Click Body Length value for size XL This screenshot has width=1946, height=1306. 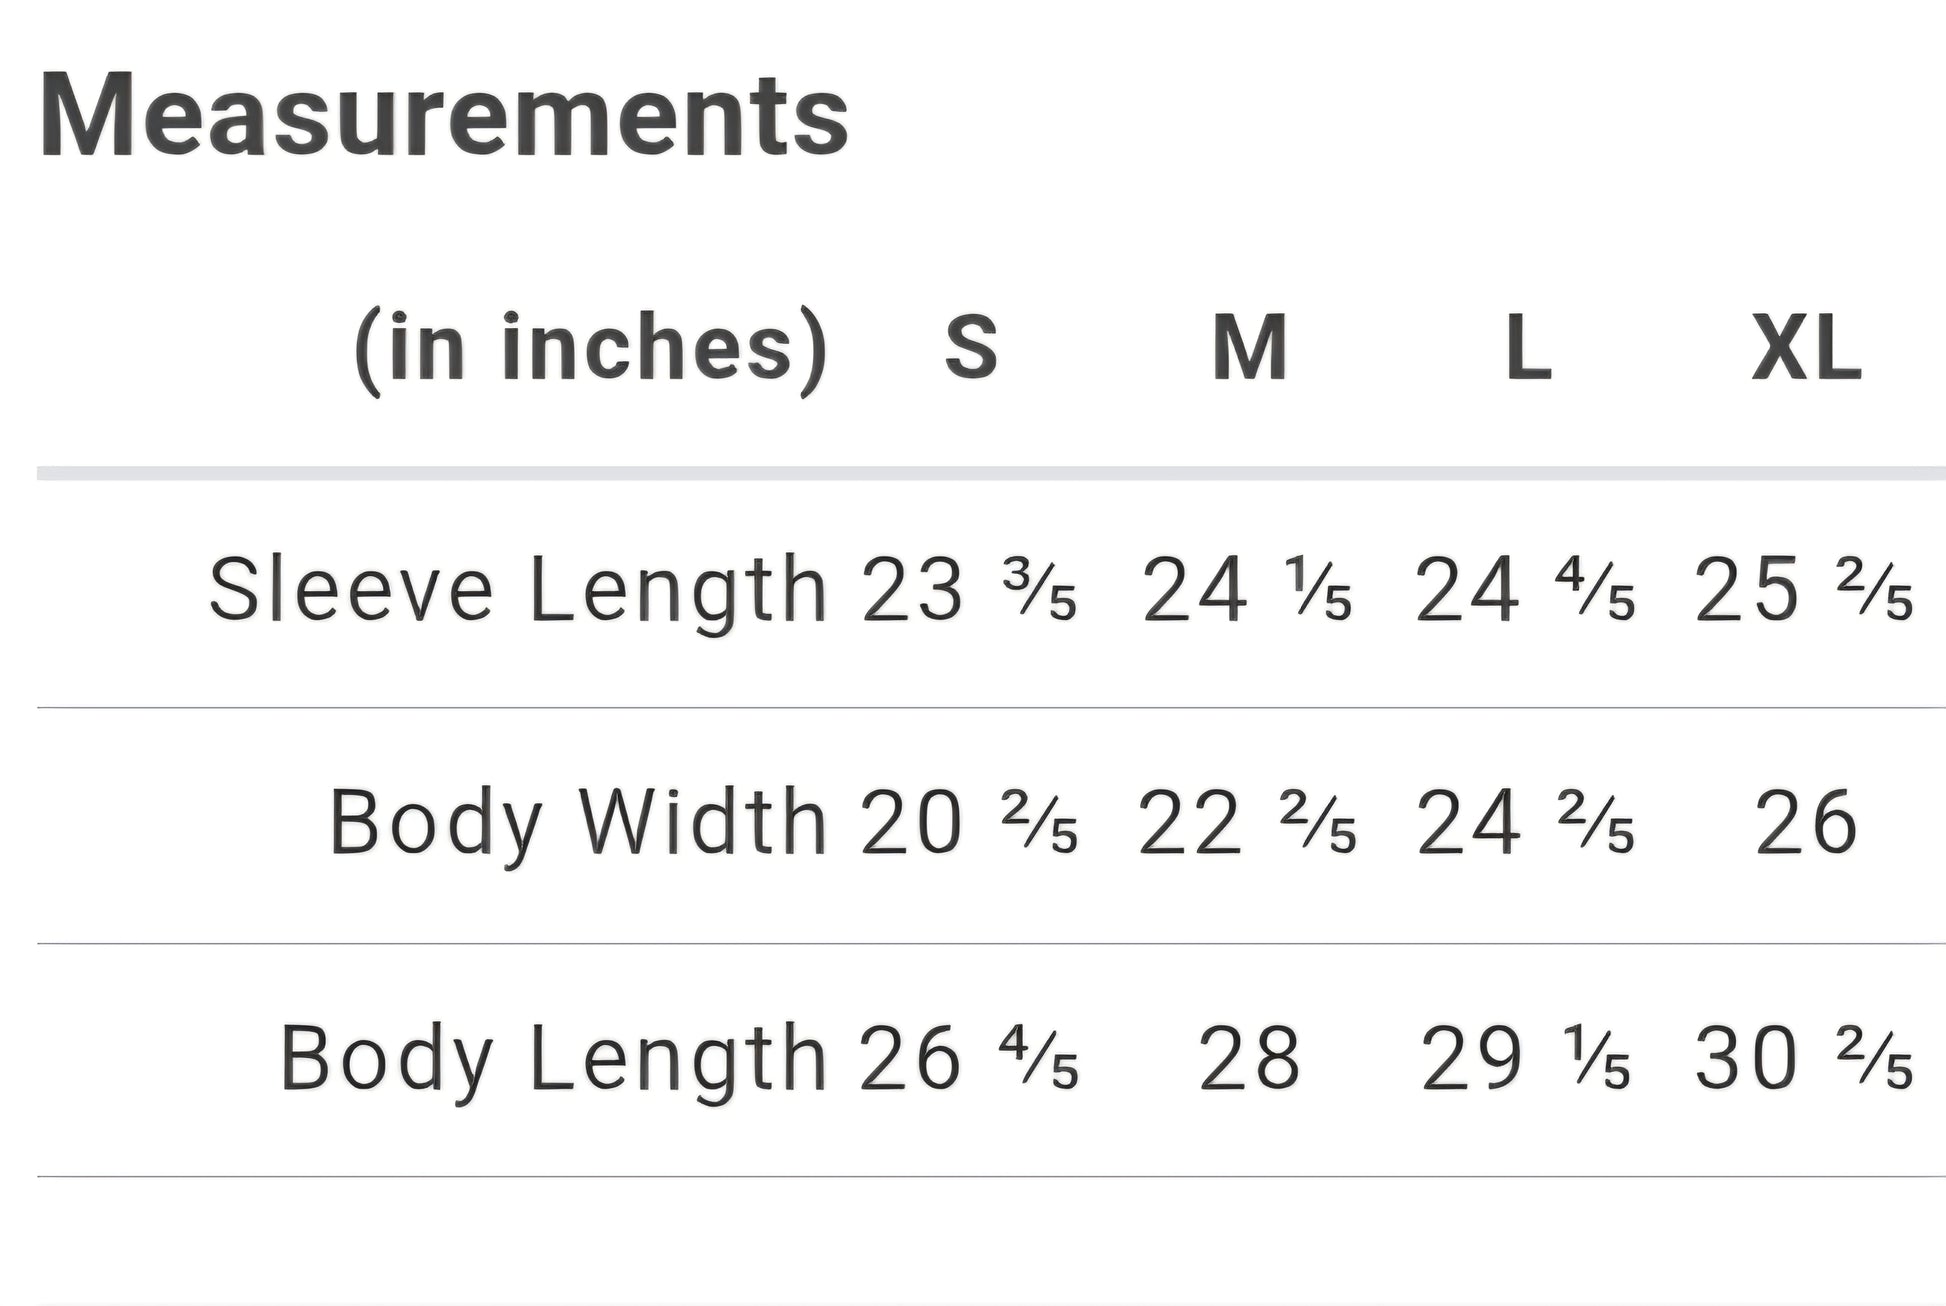click(x=1803, y=1058)
